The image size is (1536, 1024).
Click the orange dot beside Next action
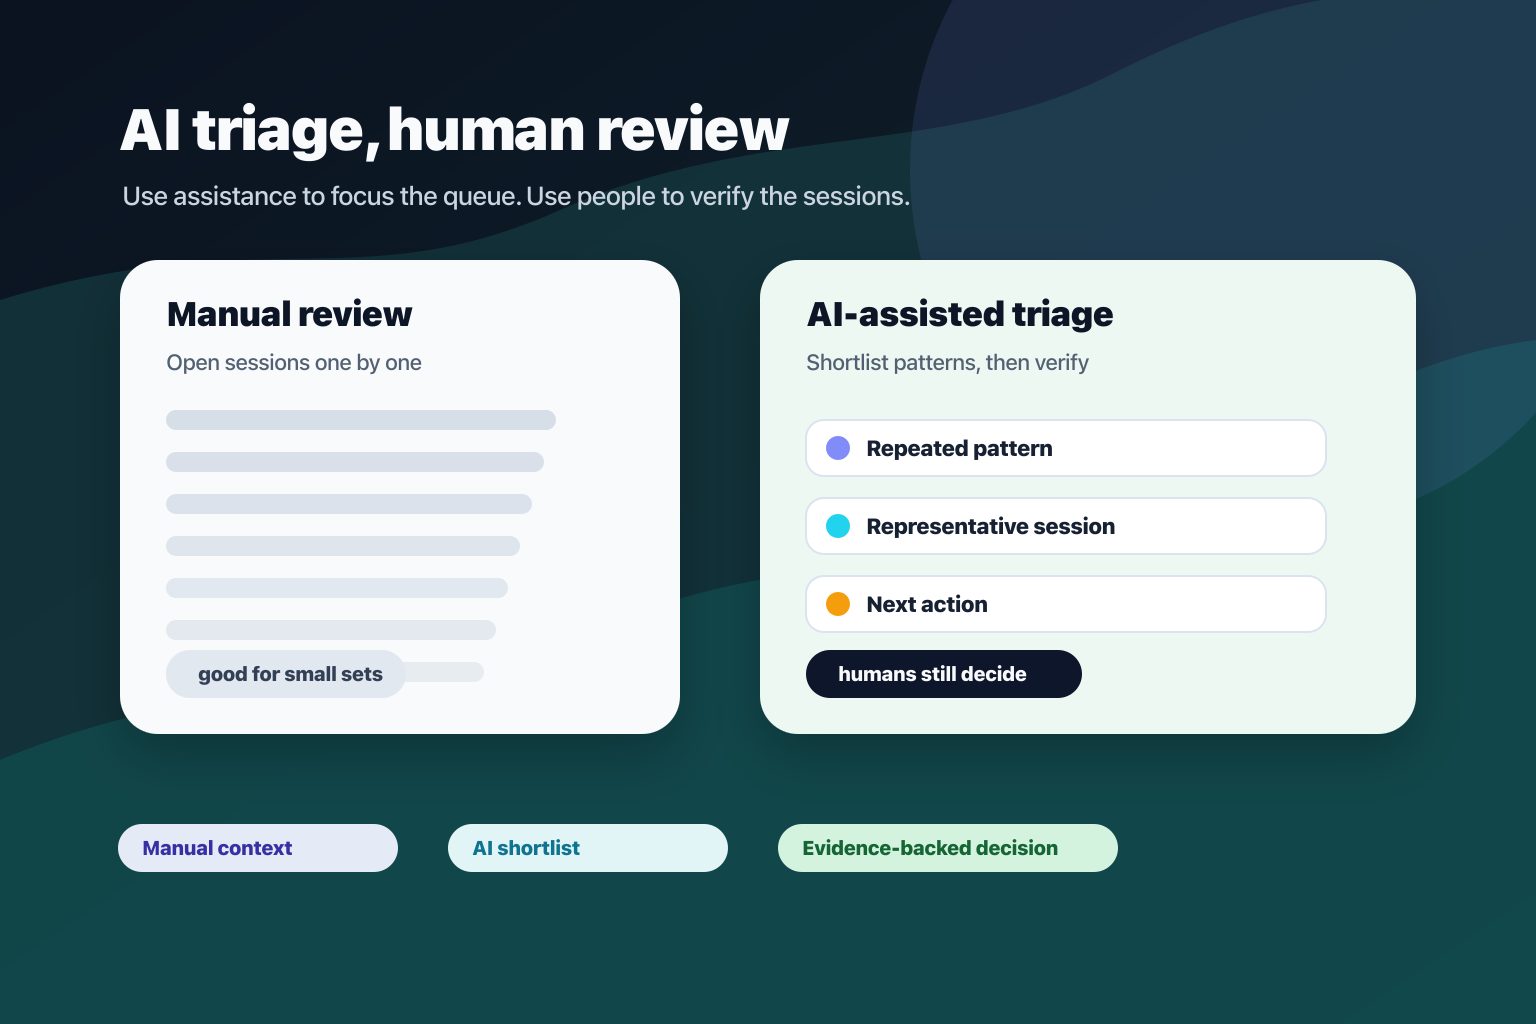(x=838, y=604)
